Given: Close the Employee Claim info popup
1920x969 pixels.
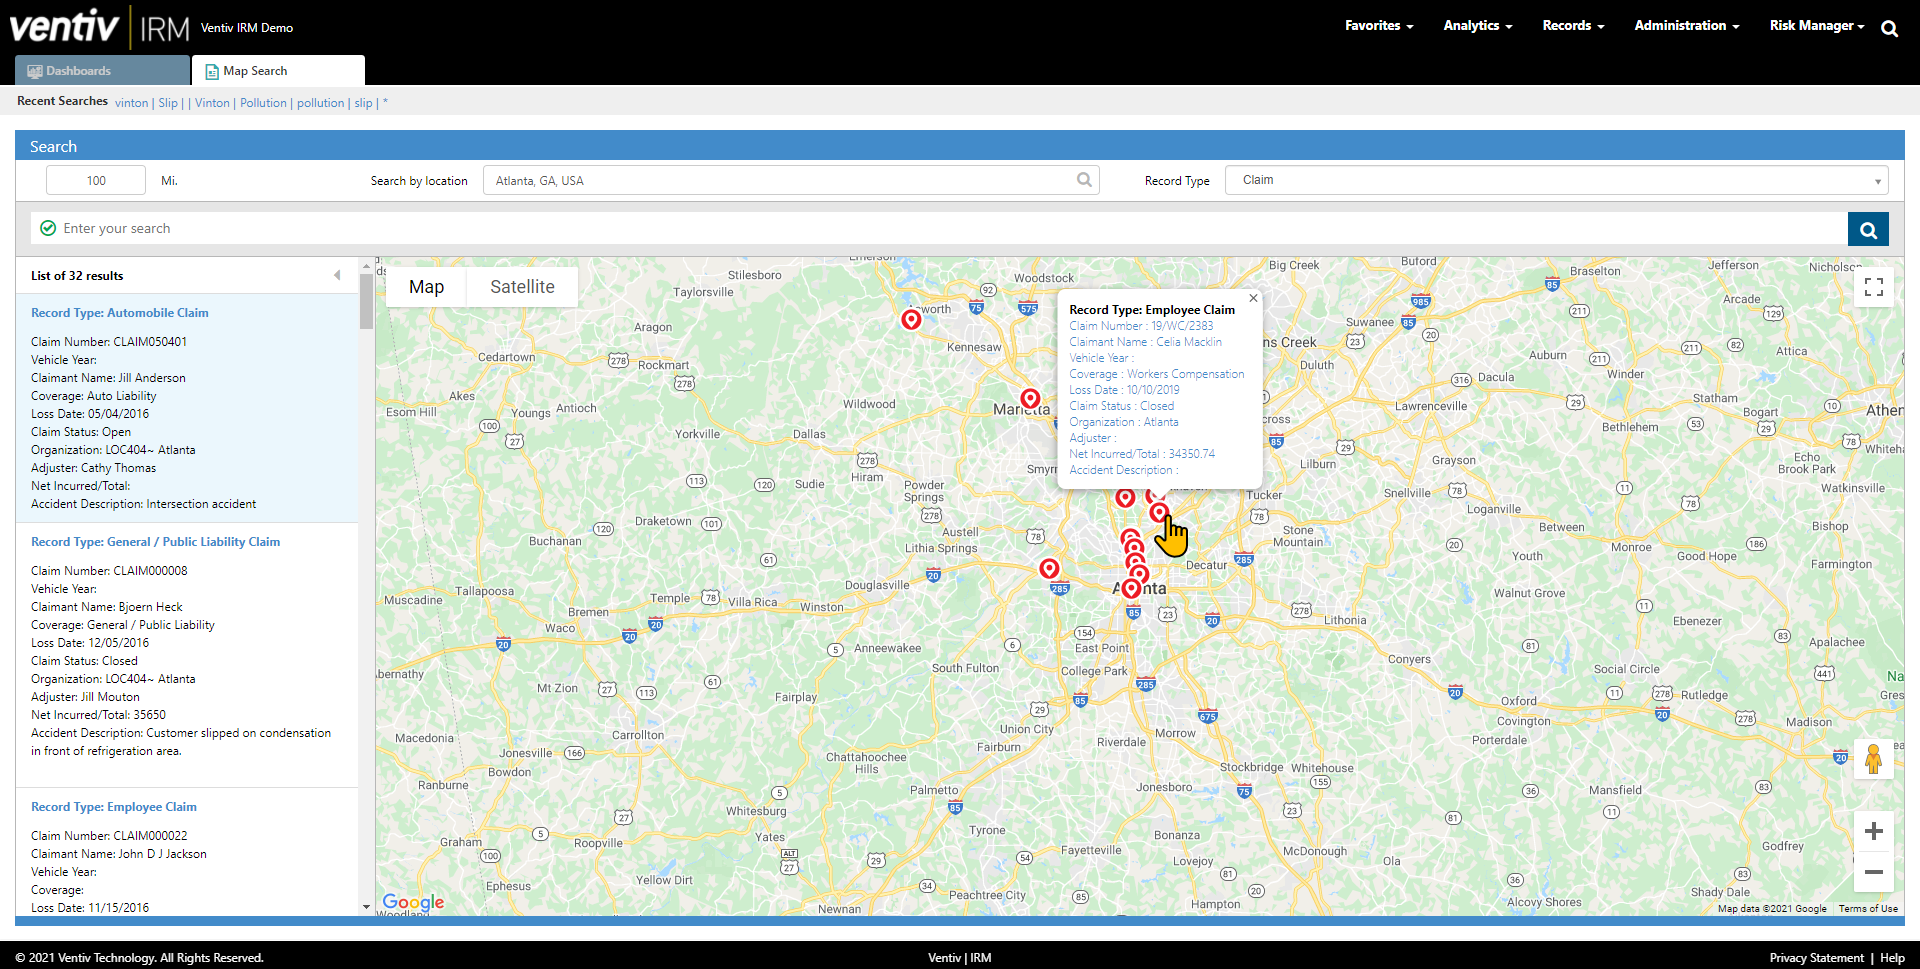Looking at the screenshot, I should tap(1253, 298).
